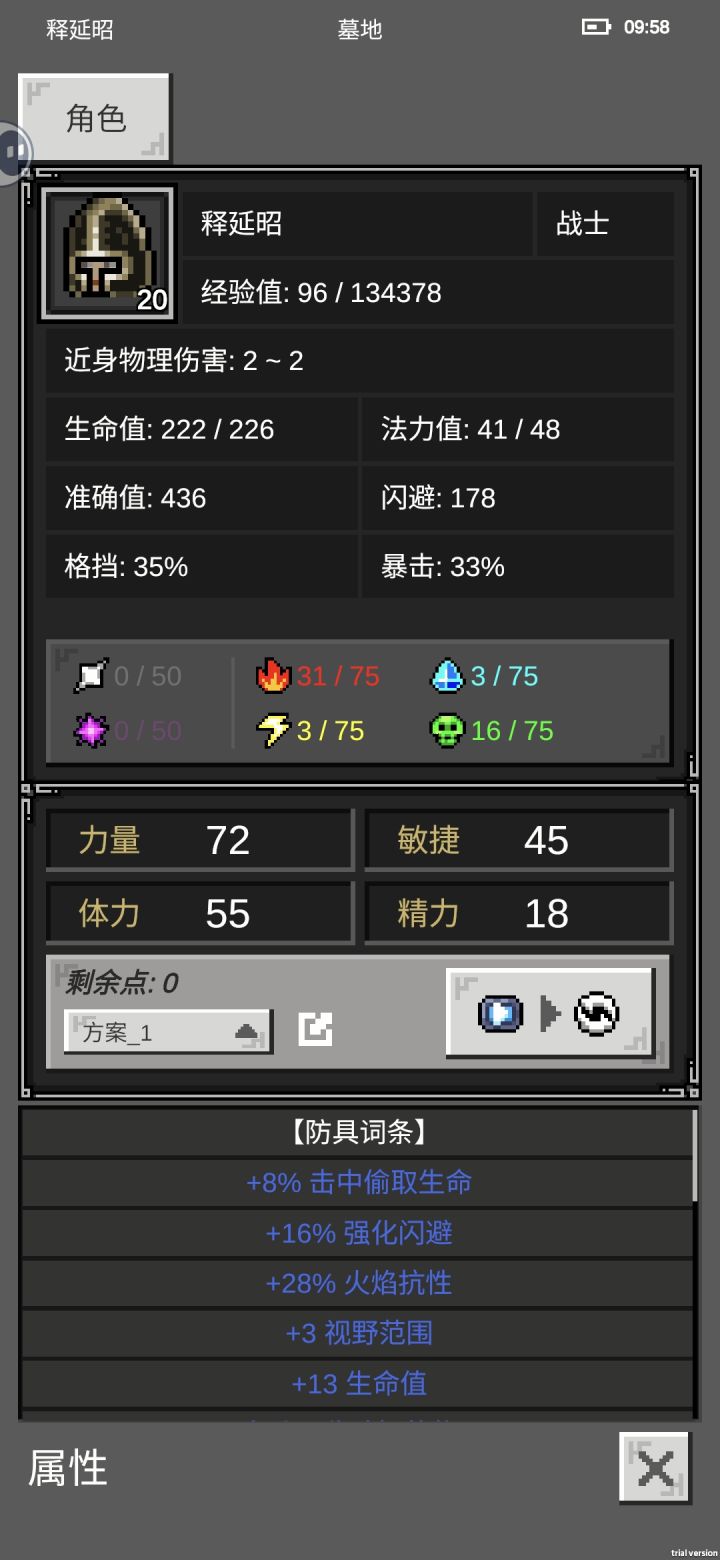Screen dimensions: 720x1560
Task: Close the 属性 panel with X
Action: [x=655, y=1468]
